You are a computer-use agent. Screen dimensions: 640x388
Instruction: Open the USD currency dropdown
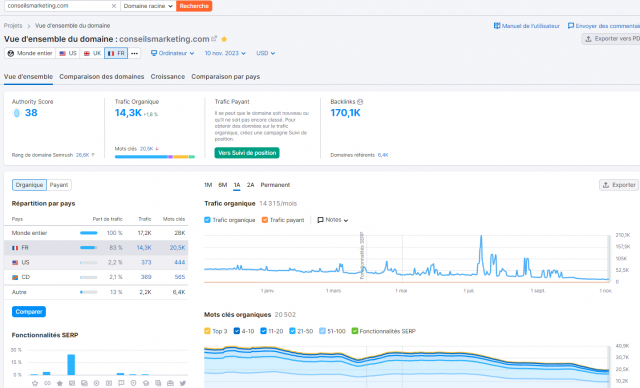265,53
